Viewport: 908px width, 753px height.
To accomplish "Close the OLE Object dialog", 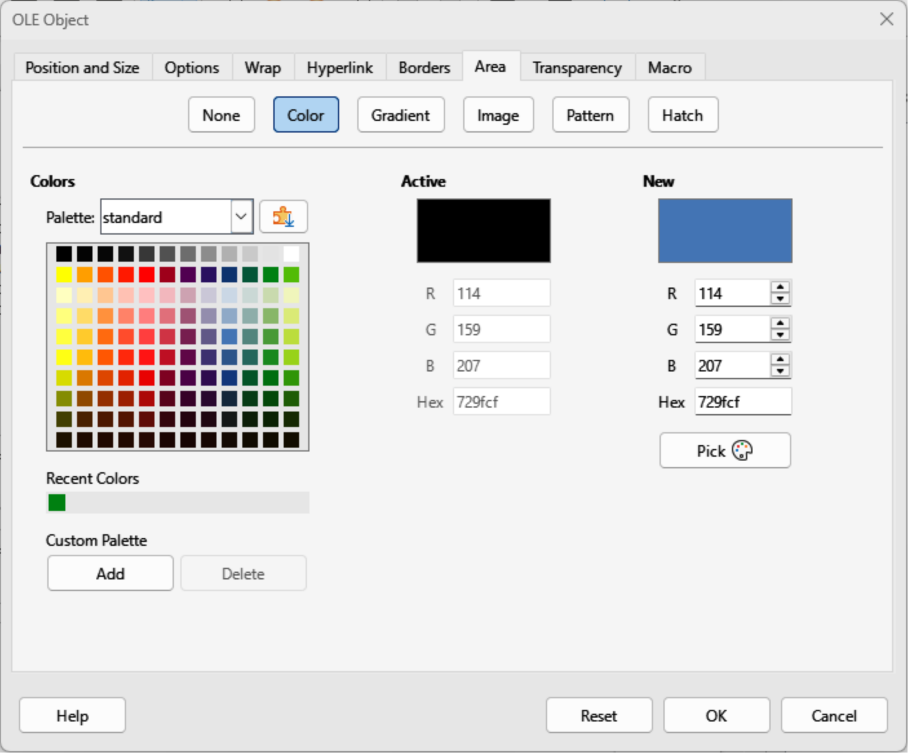I will (x=885, y=19).
